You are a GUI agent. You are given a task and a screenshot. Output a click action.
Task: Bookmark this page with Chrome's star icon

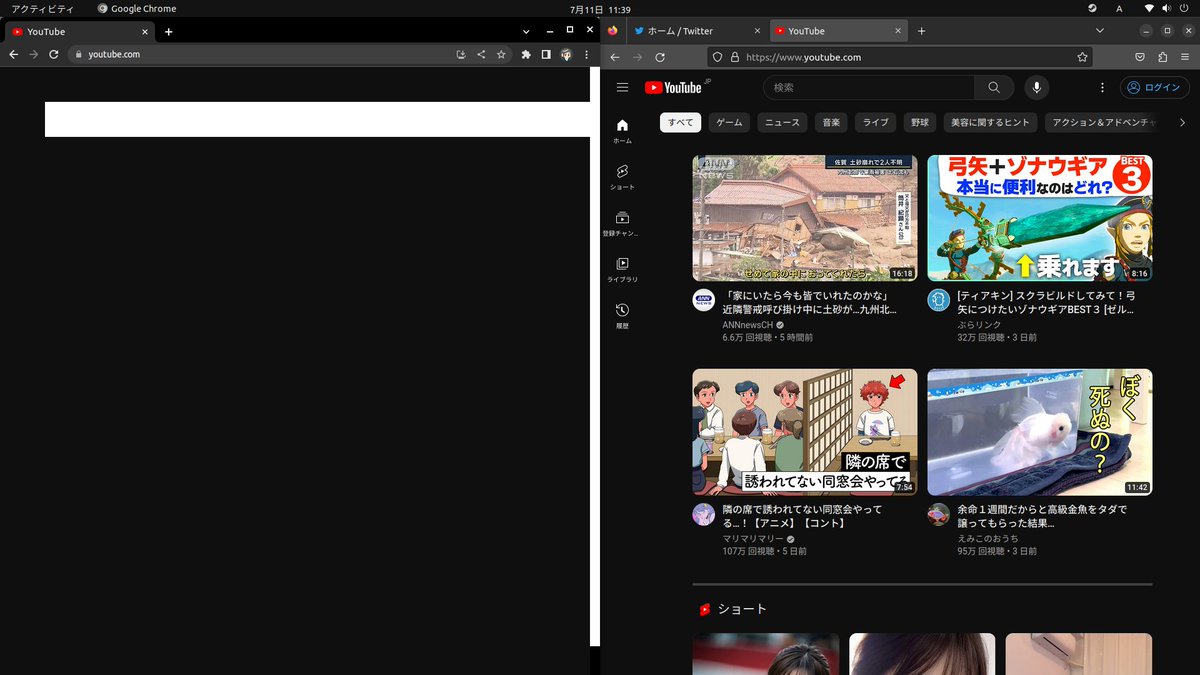tap(501, 54)
